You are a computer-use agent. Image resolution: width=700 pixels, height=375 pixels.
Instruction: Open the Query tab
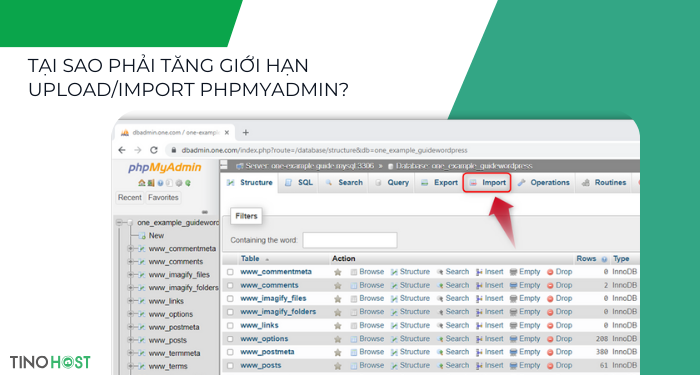pos(392,183)
